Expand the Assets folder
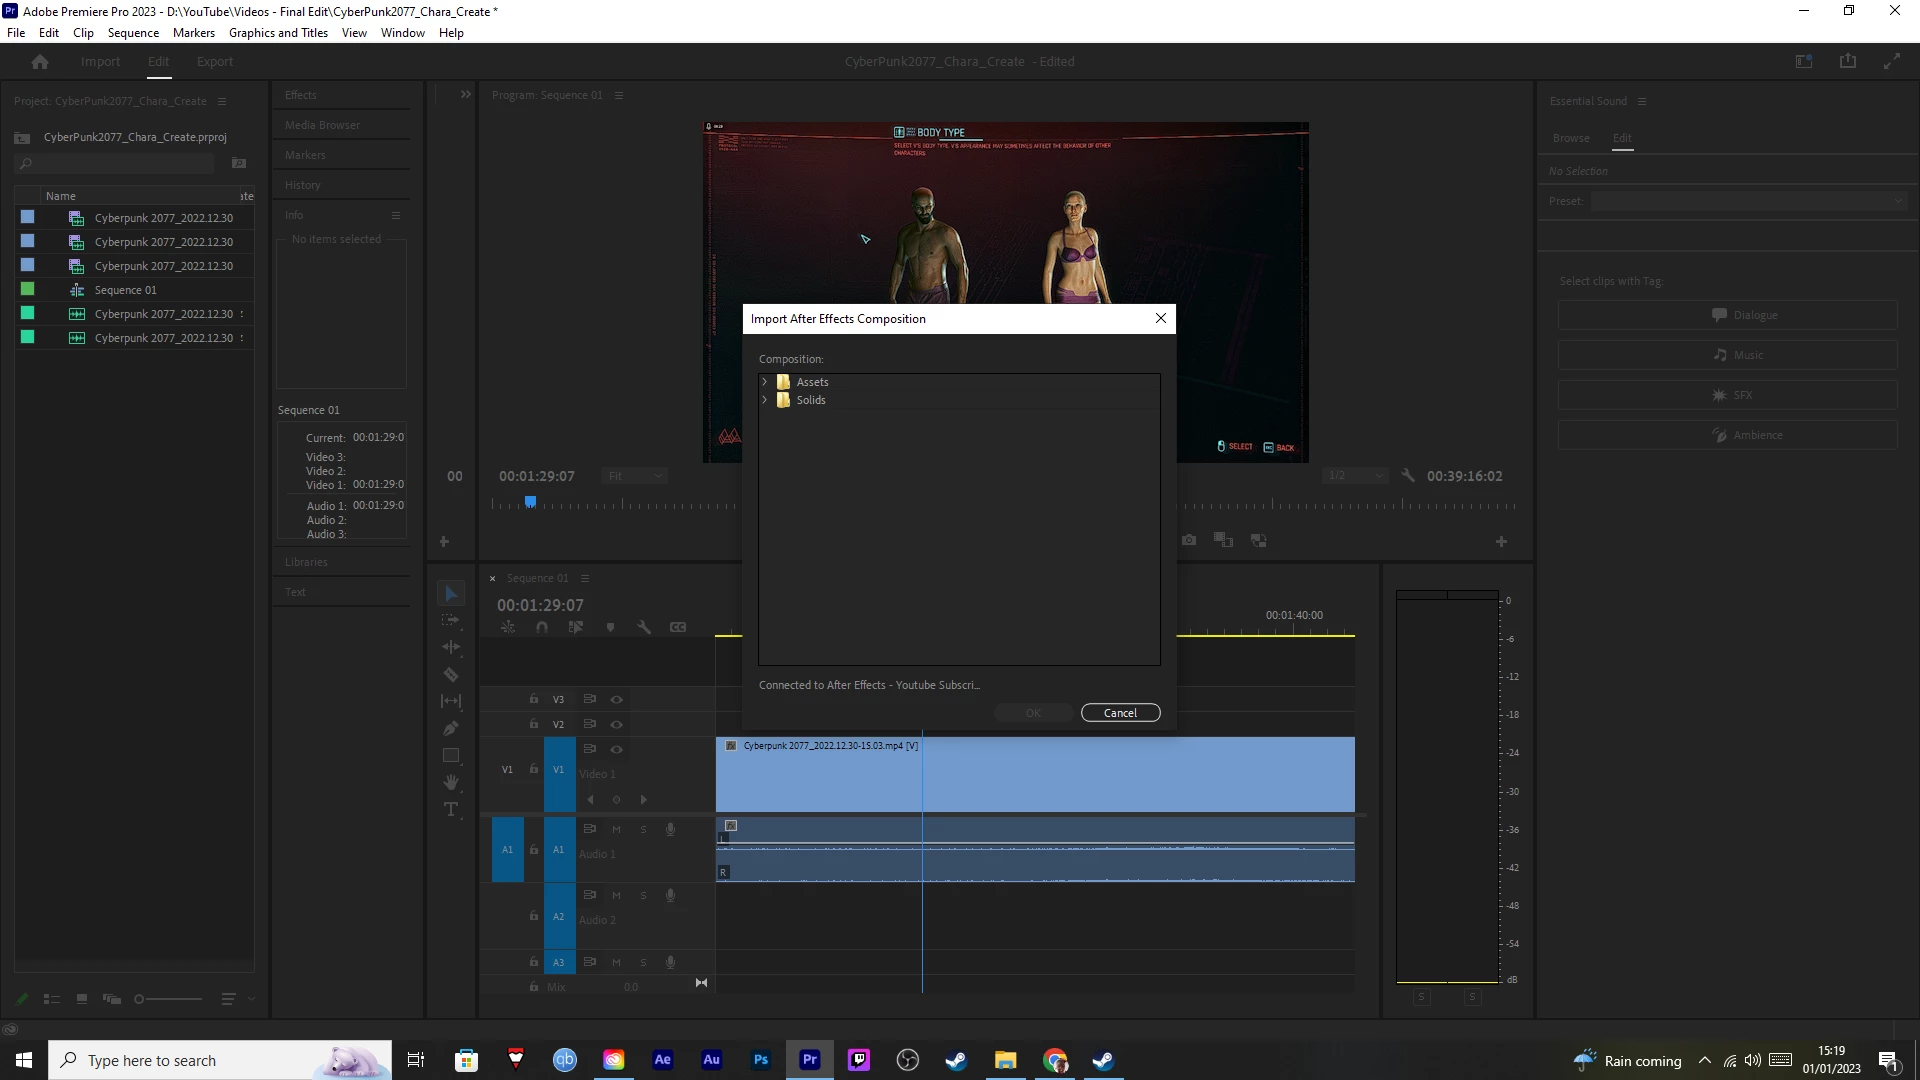 [765, 382]
